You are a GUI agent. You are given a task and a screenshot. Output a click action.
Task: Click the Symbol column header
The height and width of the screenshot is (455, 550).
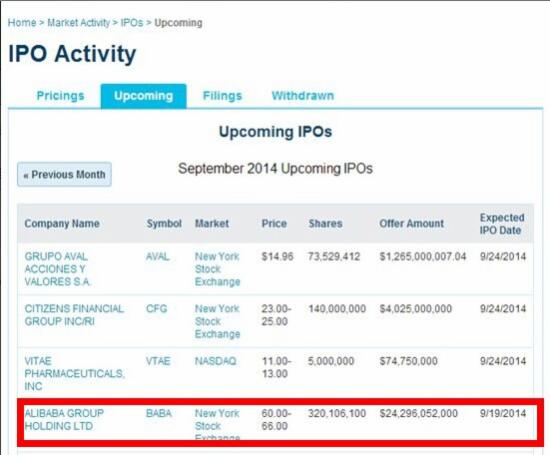(x=164, y=224)
